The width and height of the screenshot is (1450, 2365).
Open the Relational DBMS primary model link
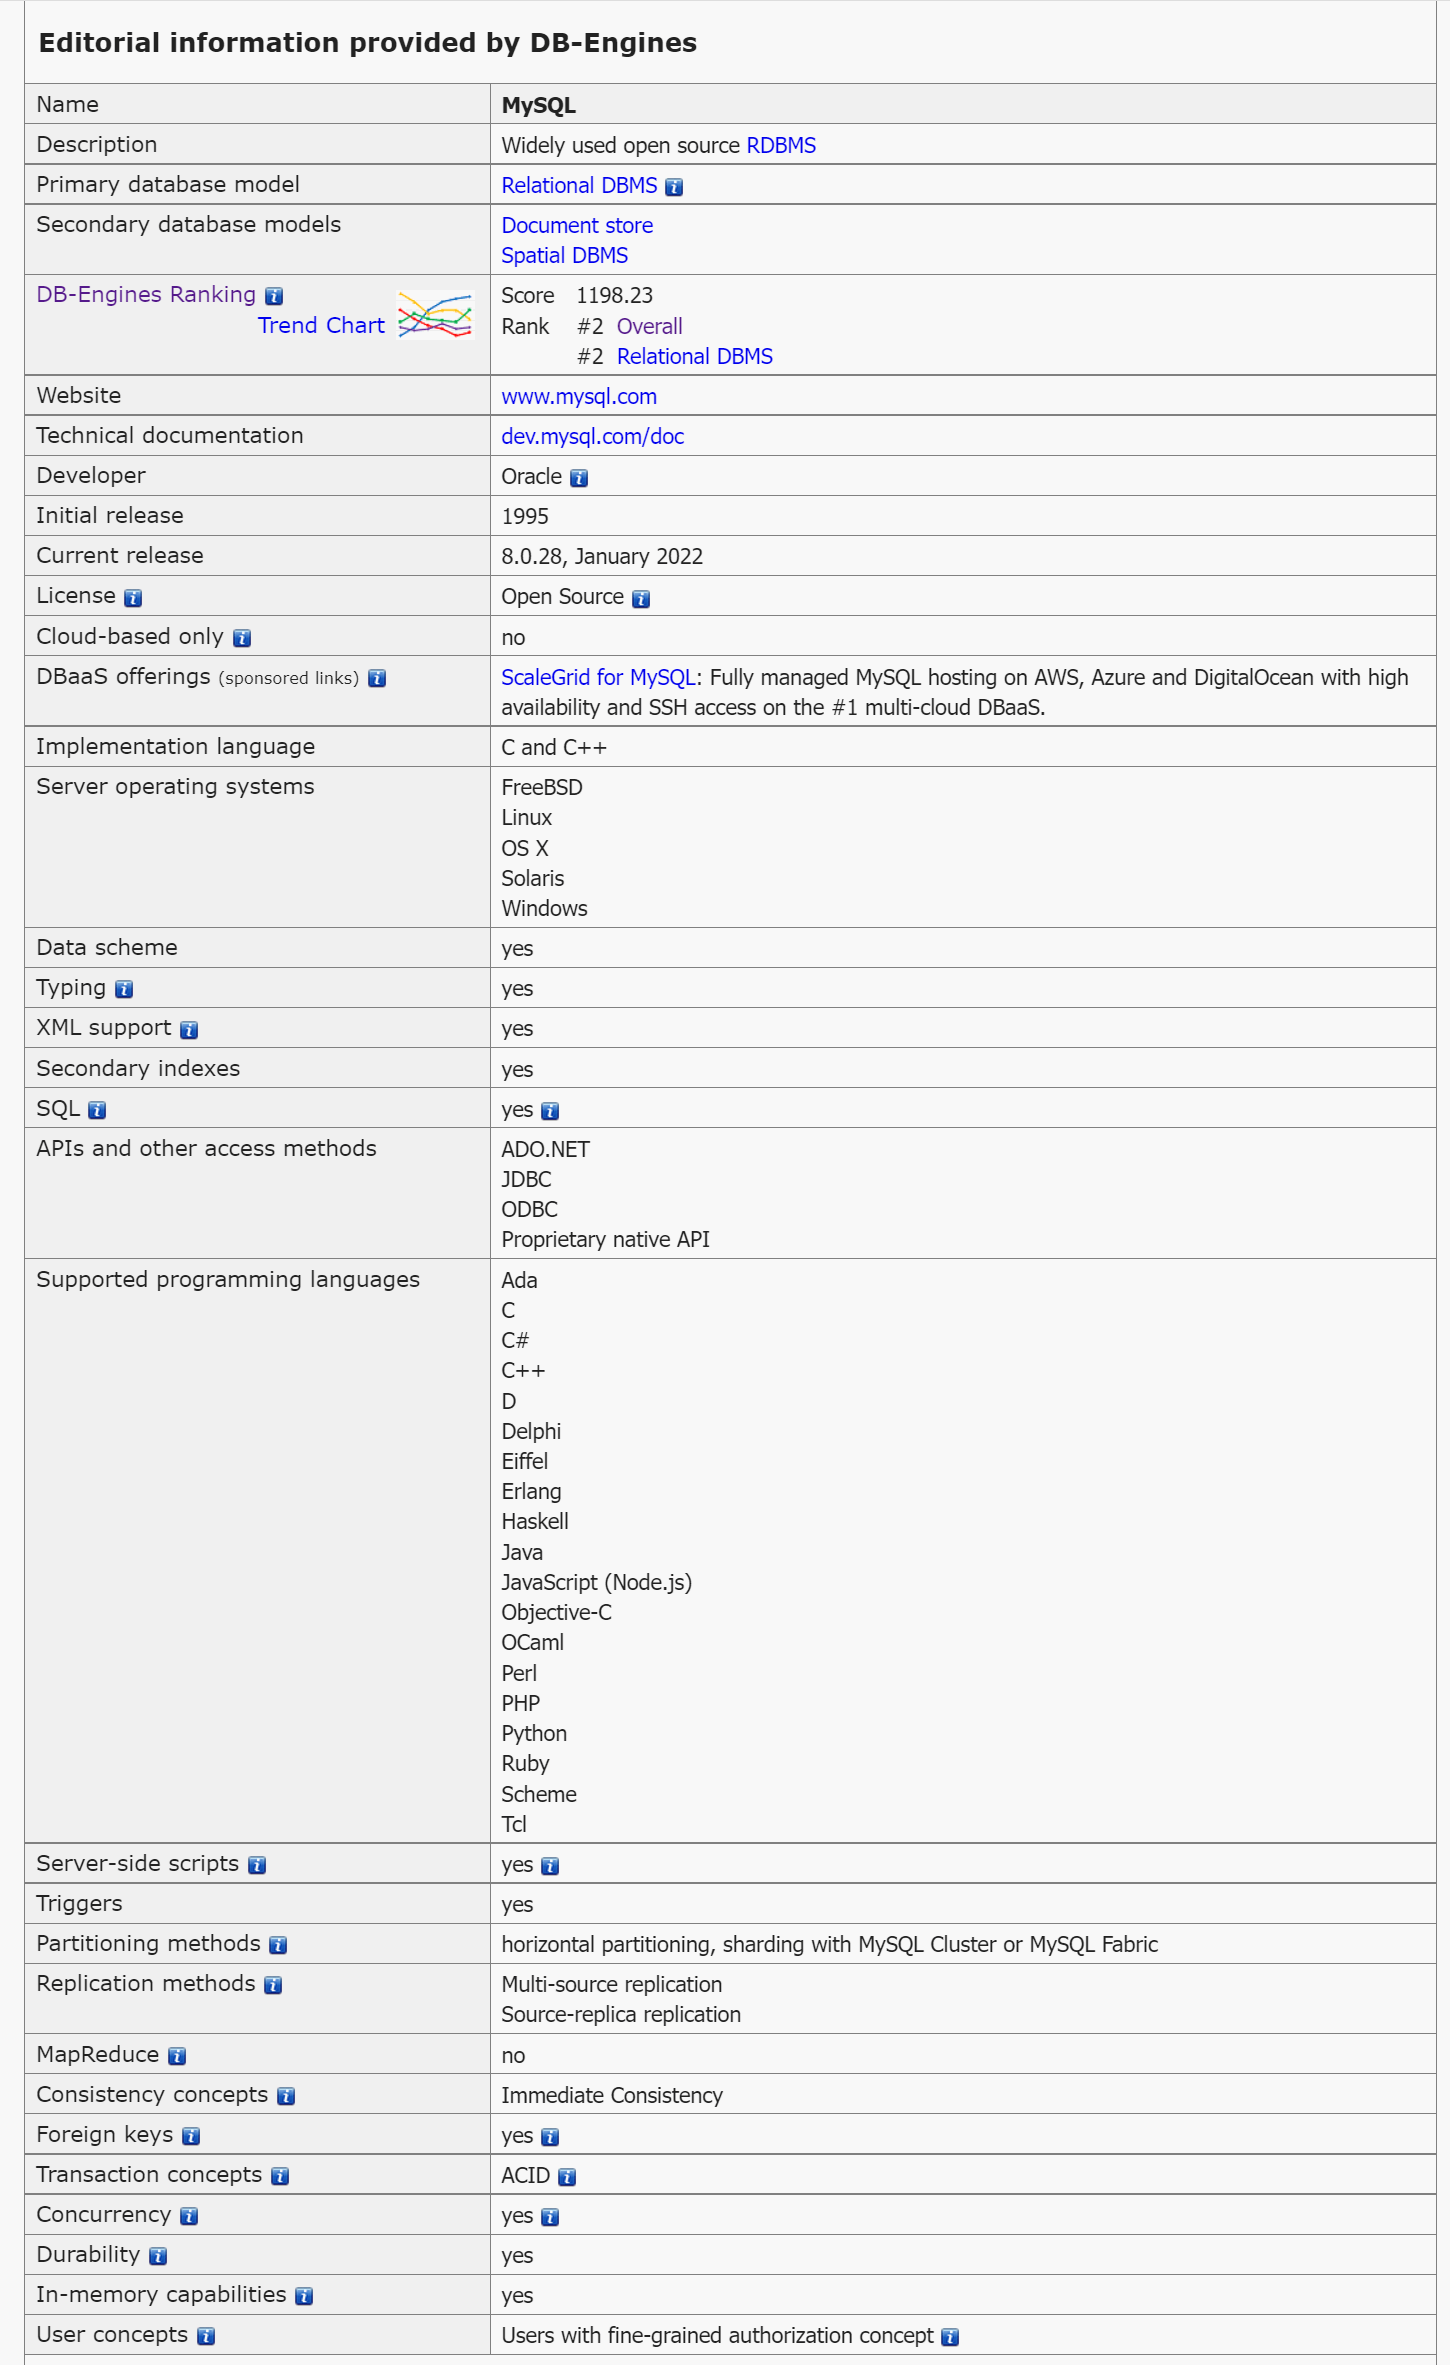pos(579,185)
